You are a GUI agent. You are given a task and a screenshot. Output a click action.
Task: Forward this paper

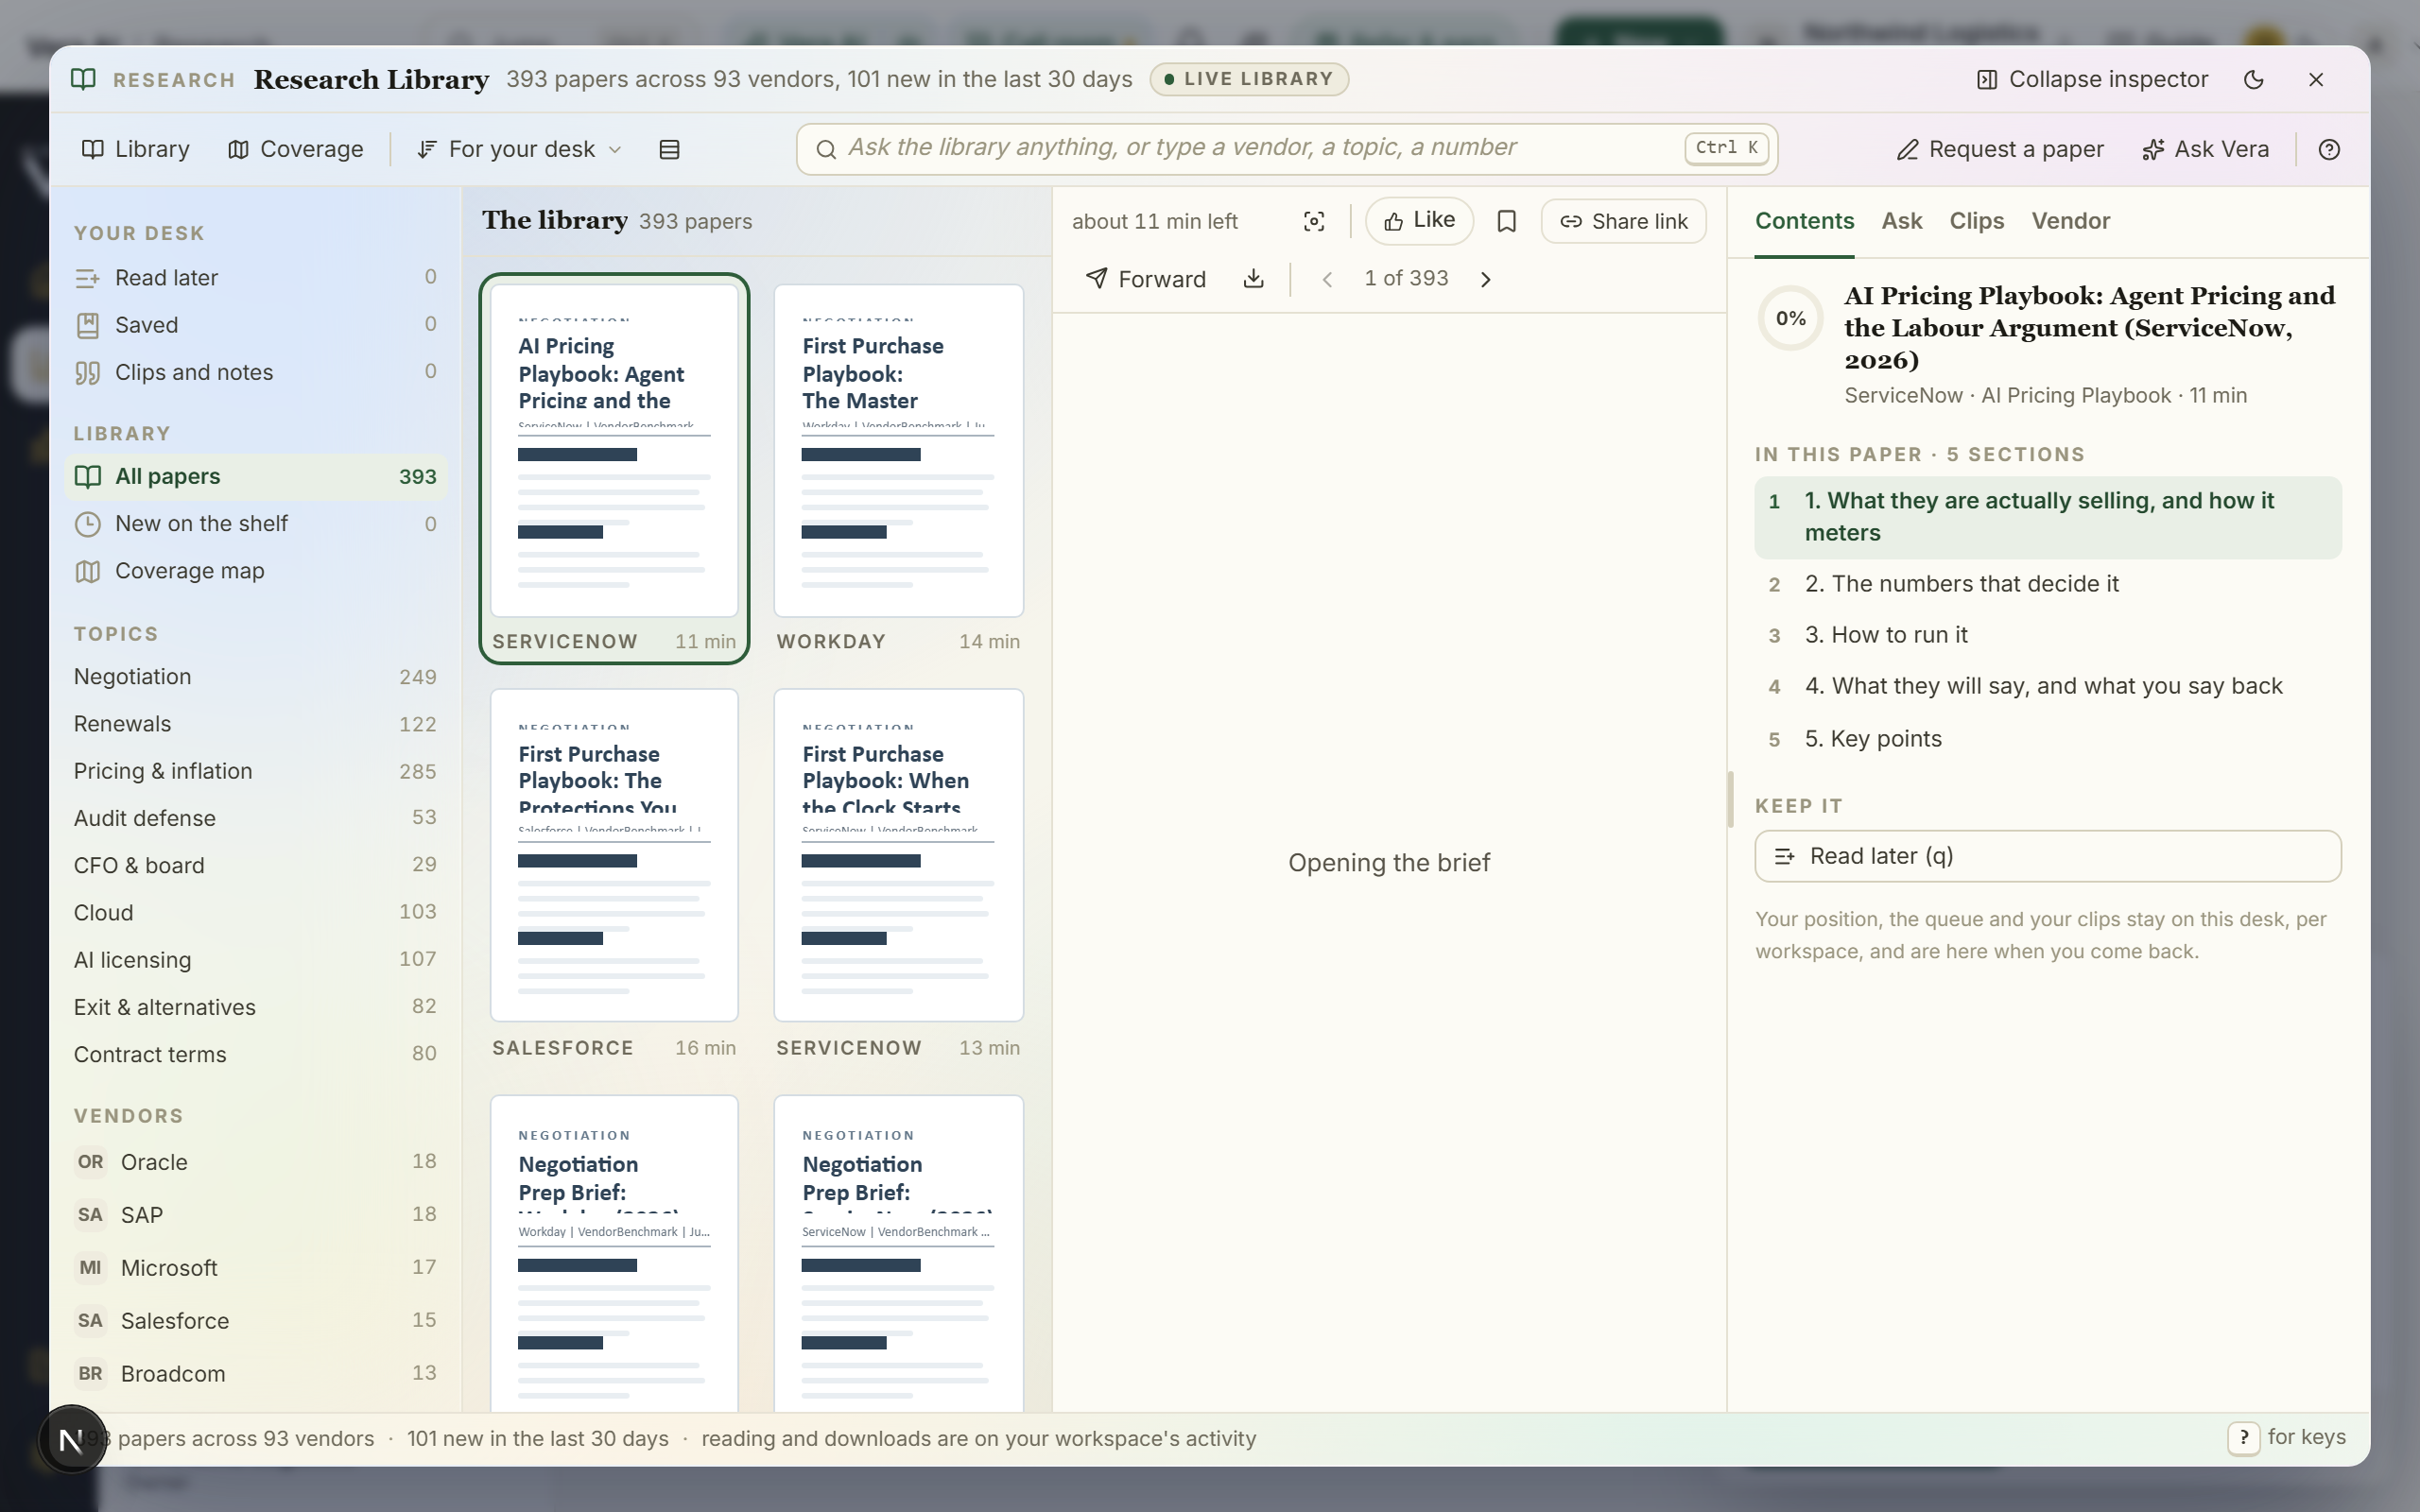click(1146, 279)
